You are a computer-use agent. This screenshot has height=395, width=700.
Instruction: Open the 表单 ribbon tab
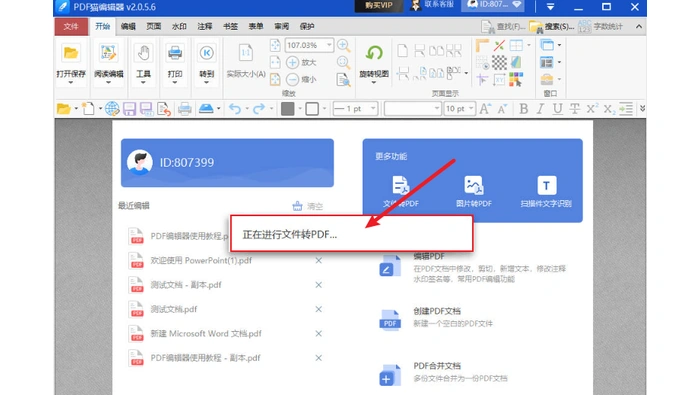point(256,27)
